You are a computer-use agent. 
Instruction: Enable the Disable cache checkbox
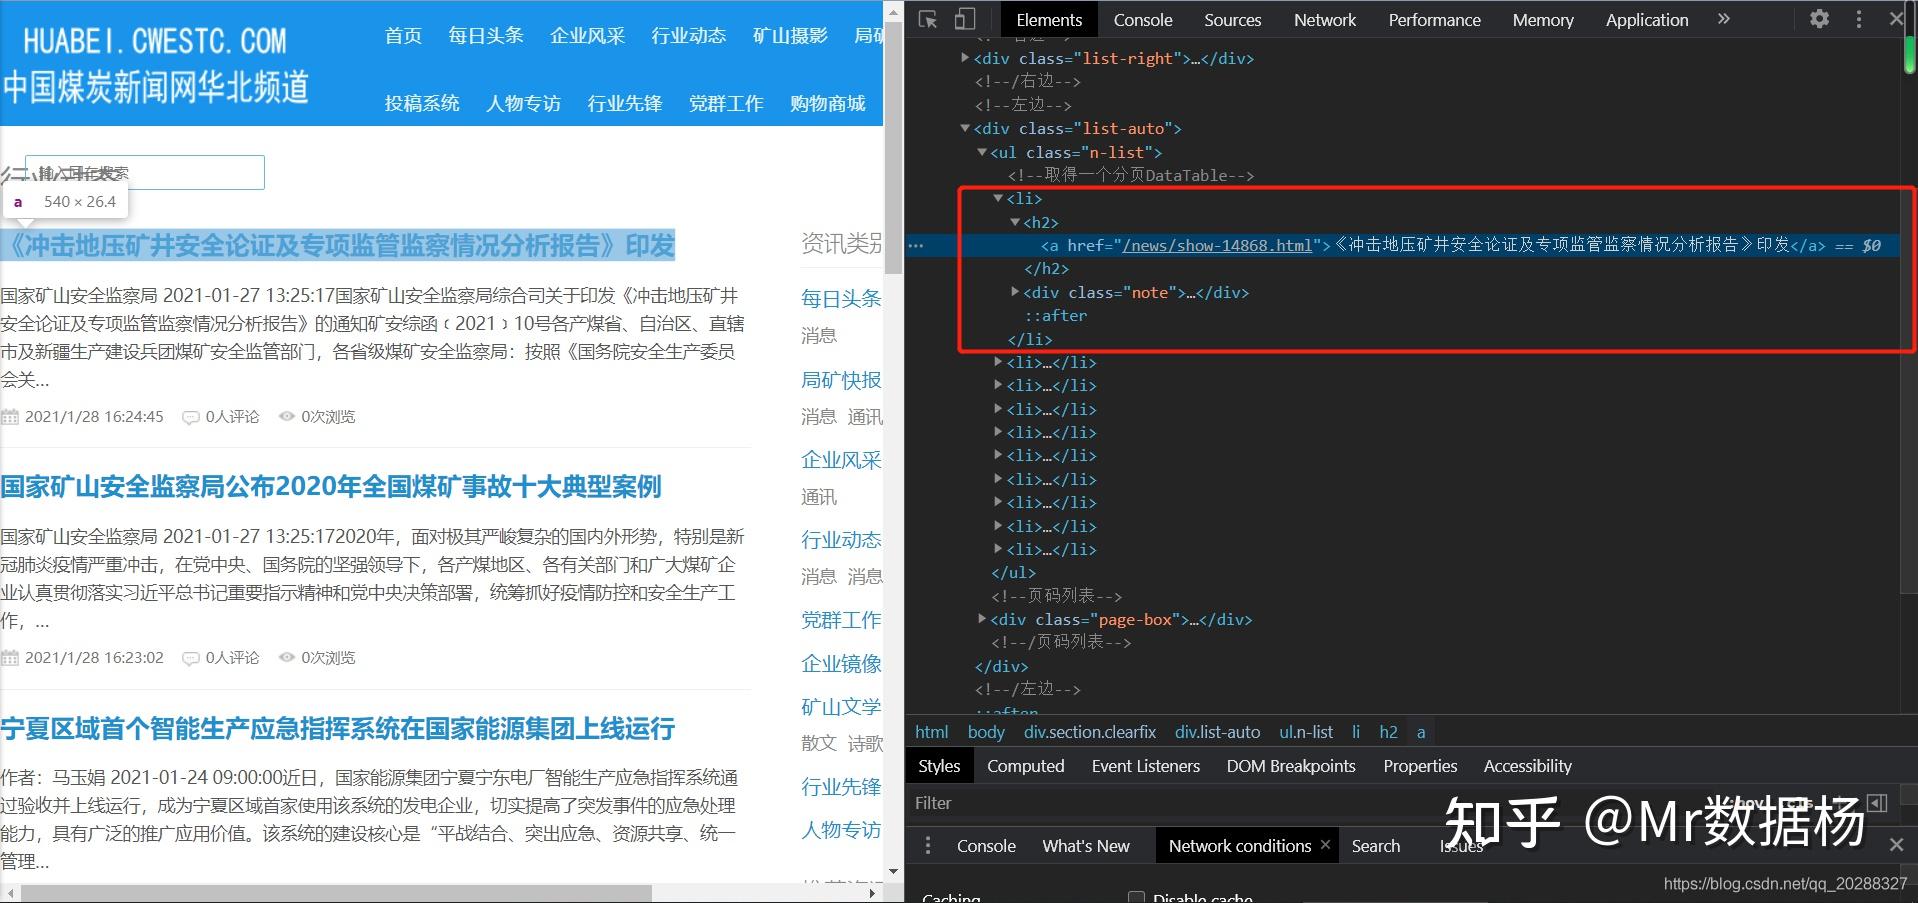pos(1136,897)
